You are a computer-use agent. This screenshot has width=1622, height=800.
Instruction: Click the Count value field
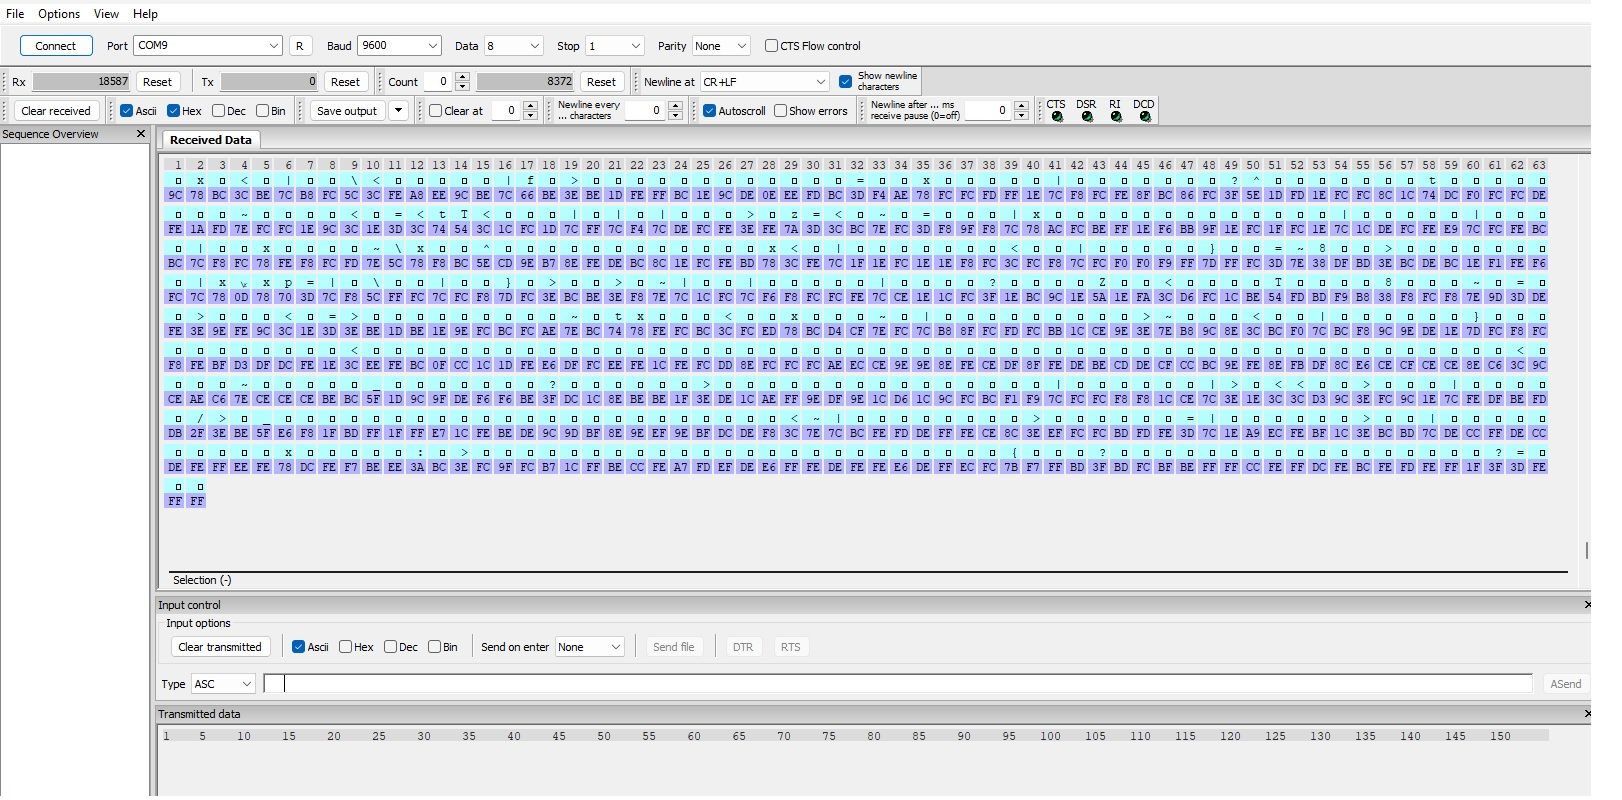[438, 82]
